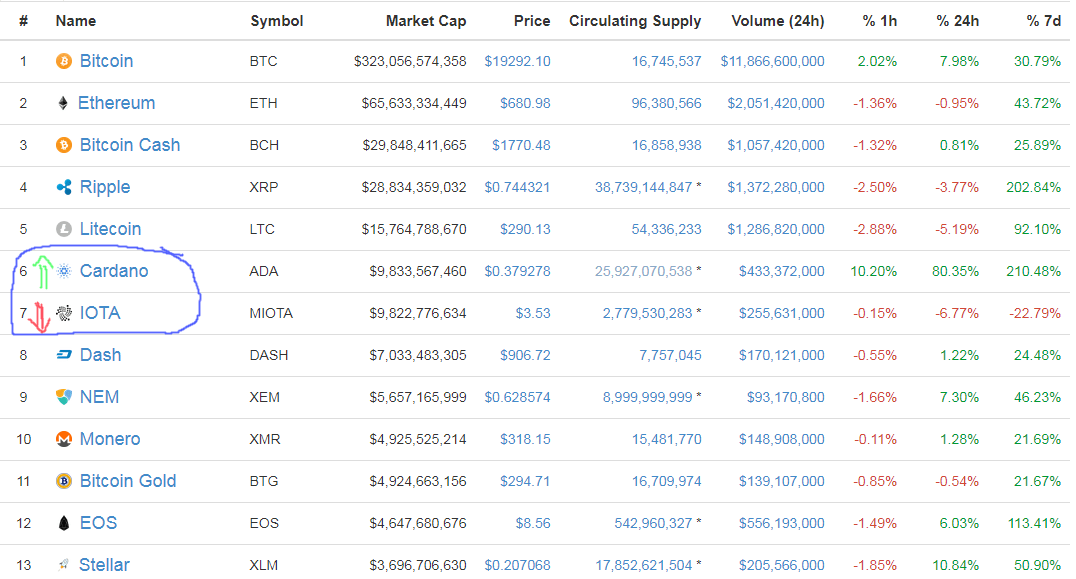Click the Litecoin logo icon
Viewport: 1076px width, 579px height.
64,229
